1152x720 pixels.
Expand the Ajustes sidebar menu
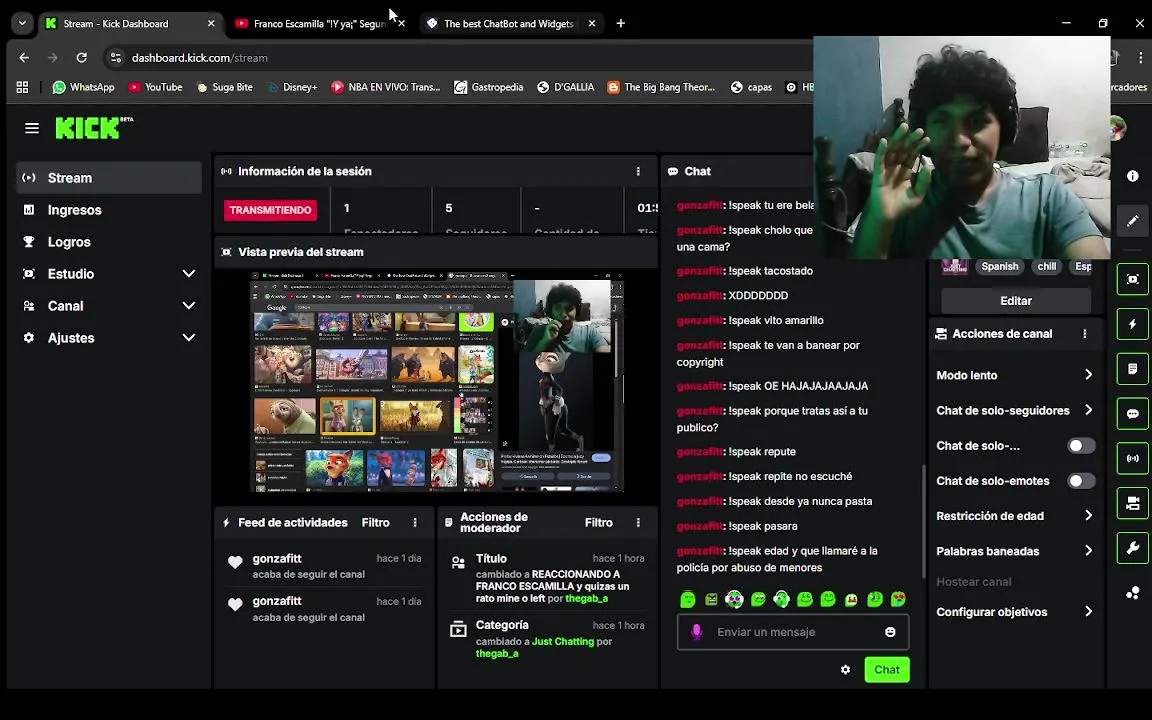[x=109, y=338]
